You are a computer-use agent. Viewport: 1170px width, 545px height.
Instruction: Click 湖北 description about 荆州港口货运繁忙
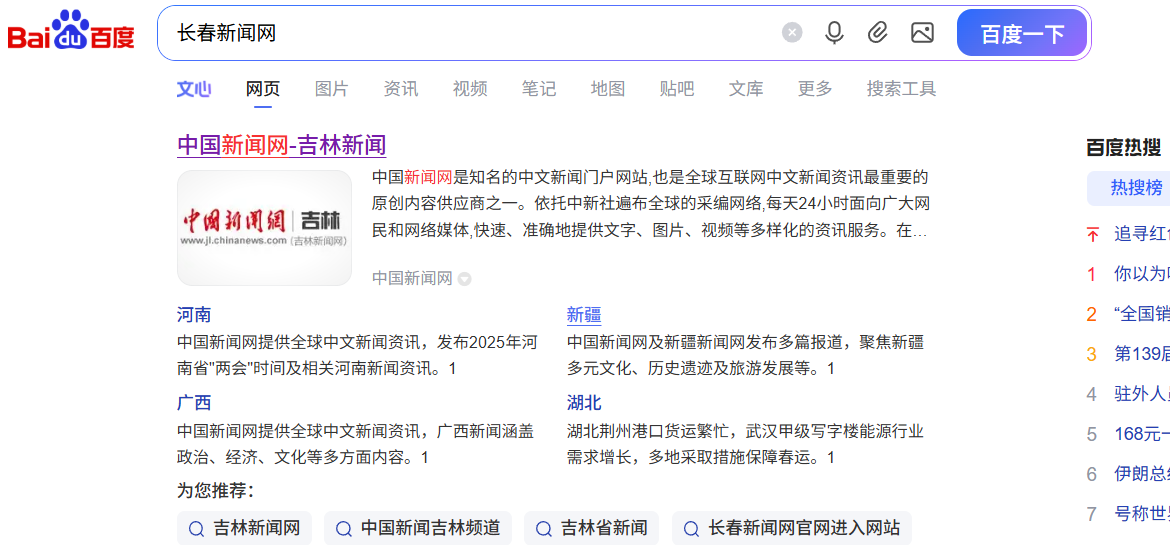(745, 444)
